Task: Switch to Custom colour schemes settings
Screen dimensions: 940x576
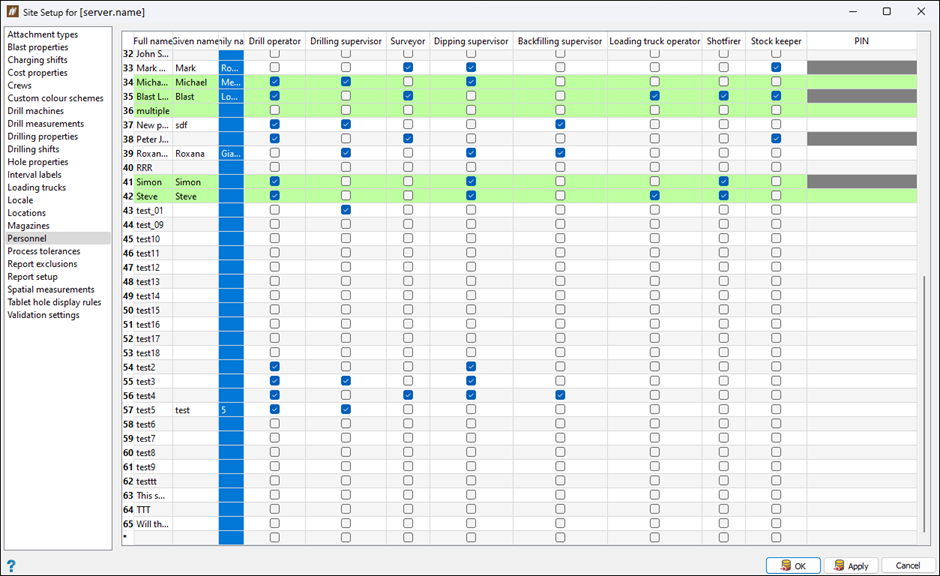Action: point(55,98)
